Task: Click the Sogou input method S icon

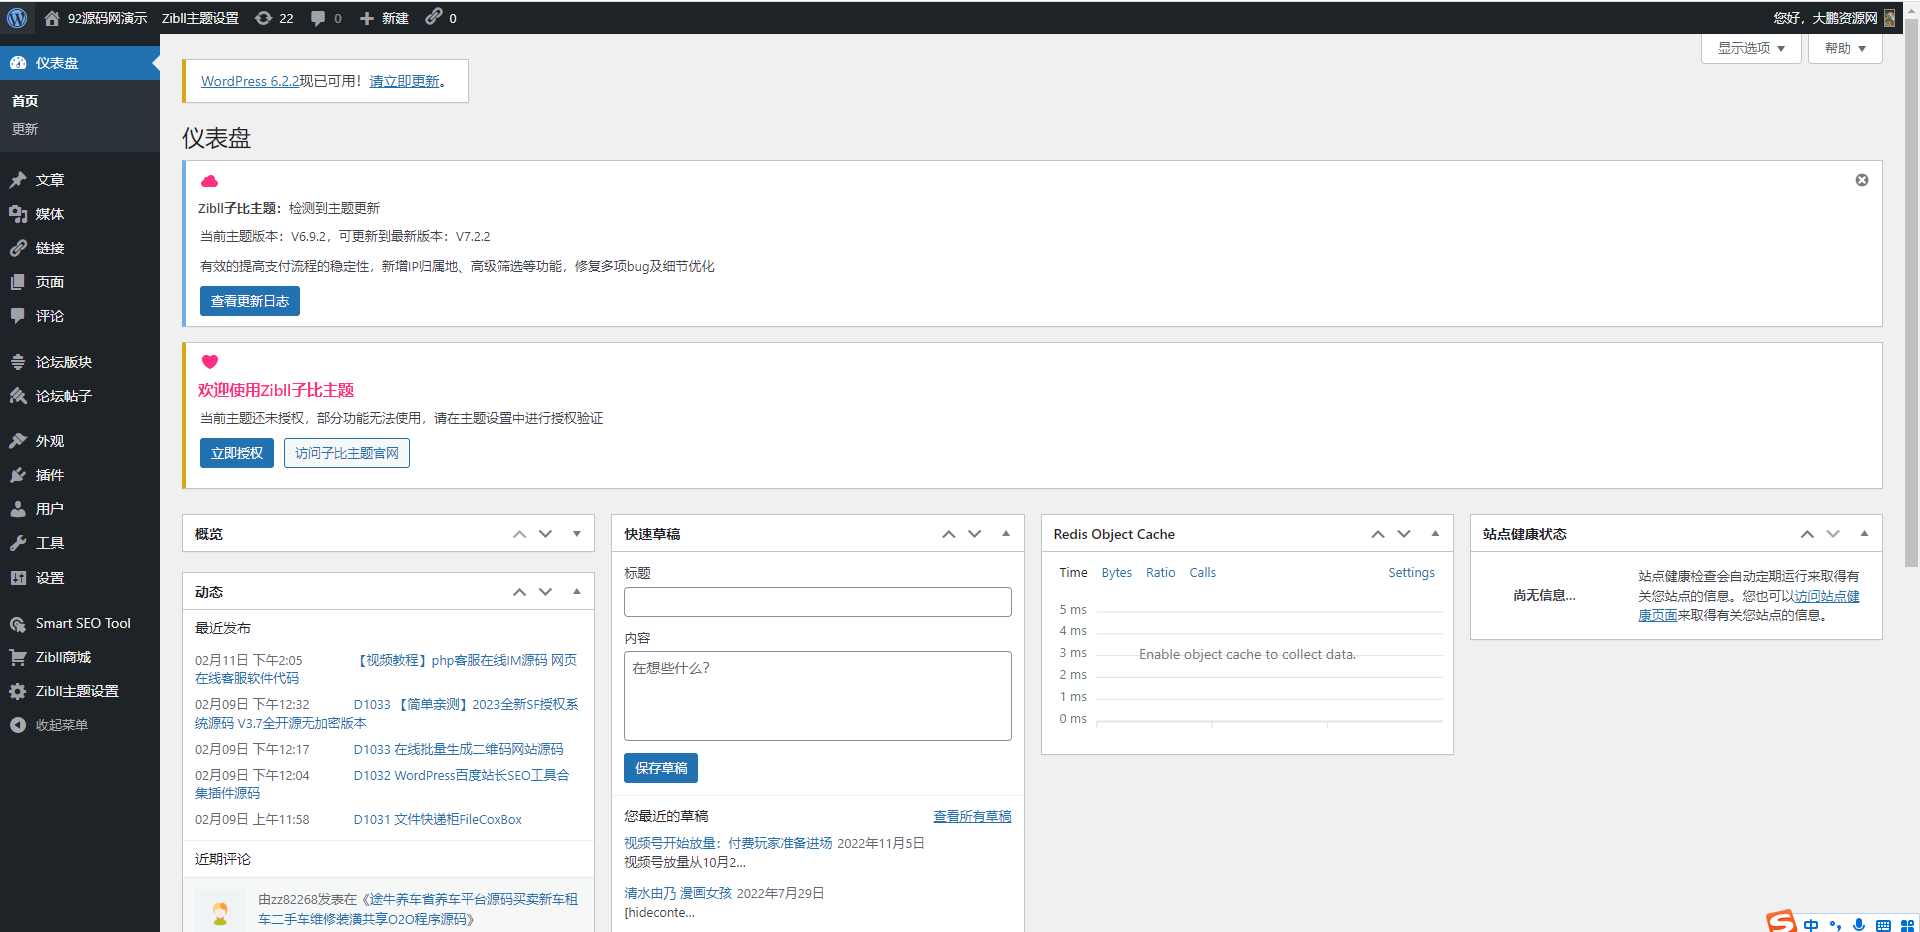Action: (x=1781, y=921)
